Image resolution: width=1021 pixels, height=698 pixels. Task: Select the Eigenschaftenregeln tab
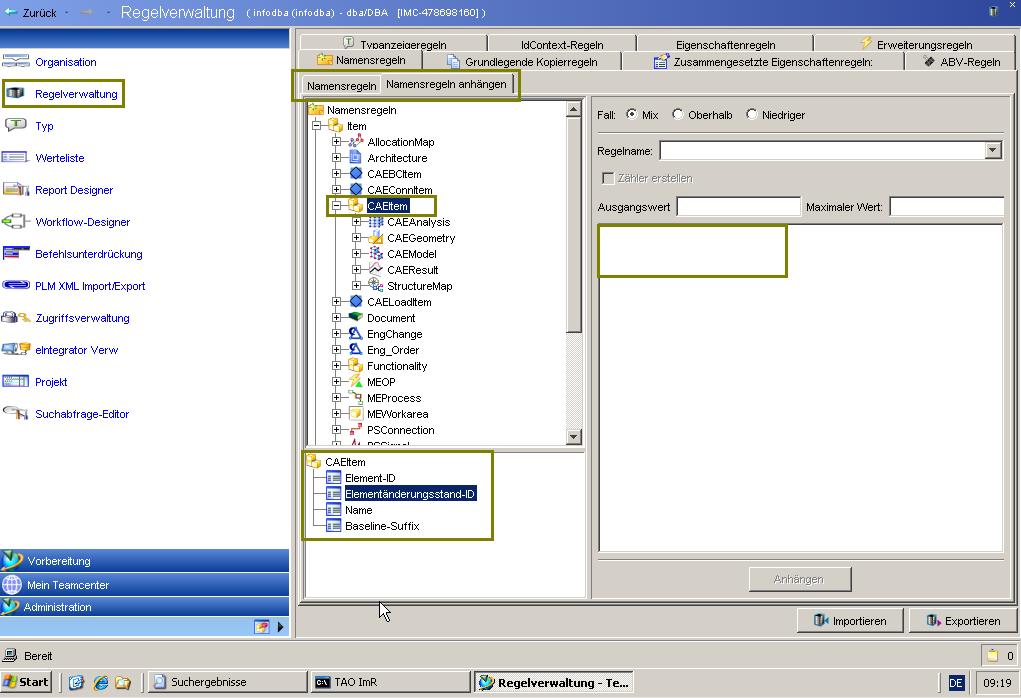click(x=725, y=44)
